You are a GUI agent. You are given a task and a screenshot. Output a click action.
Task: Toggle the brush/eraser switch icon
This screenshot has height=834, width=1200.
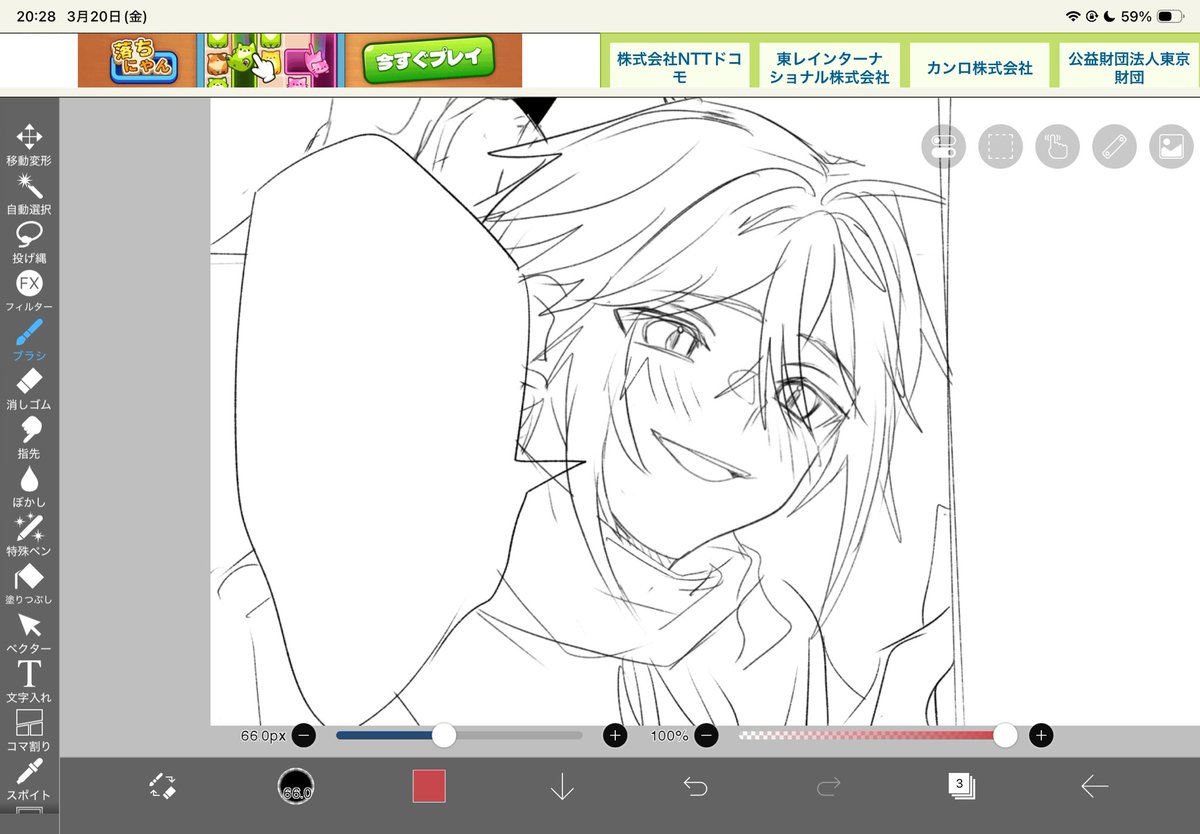tap(163, 786)
